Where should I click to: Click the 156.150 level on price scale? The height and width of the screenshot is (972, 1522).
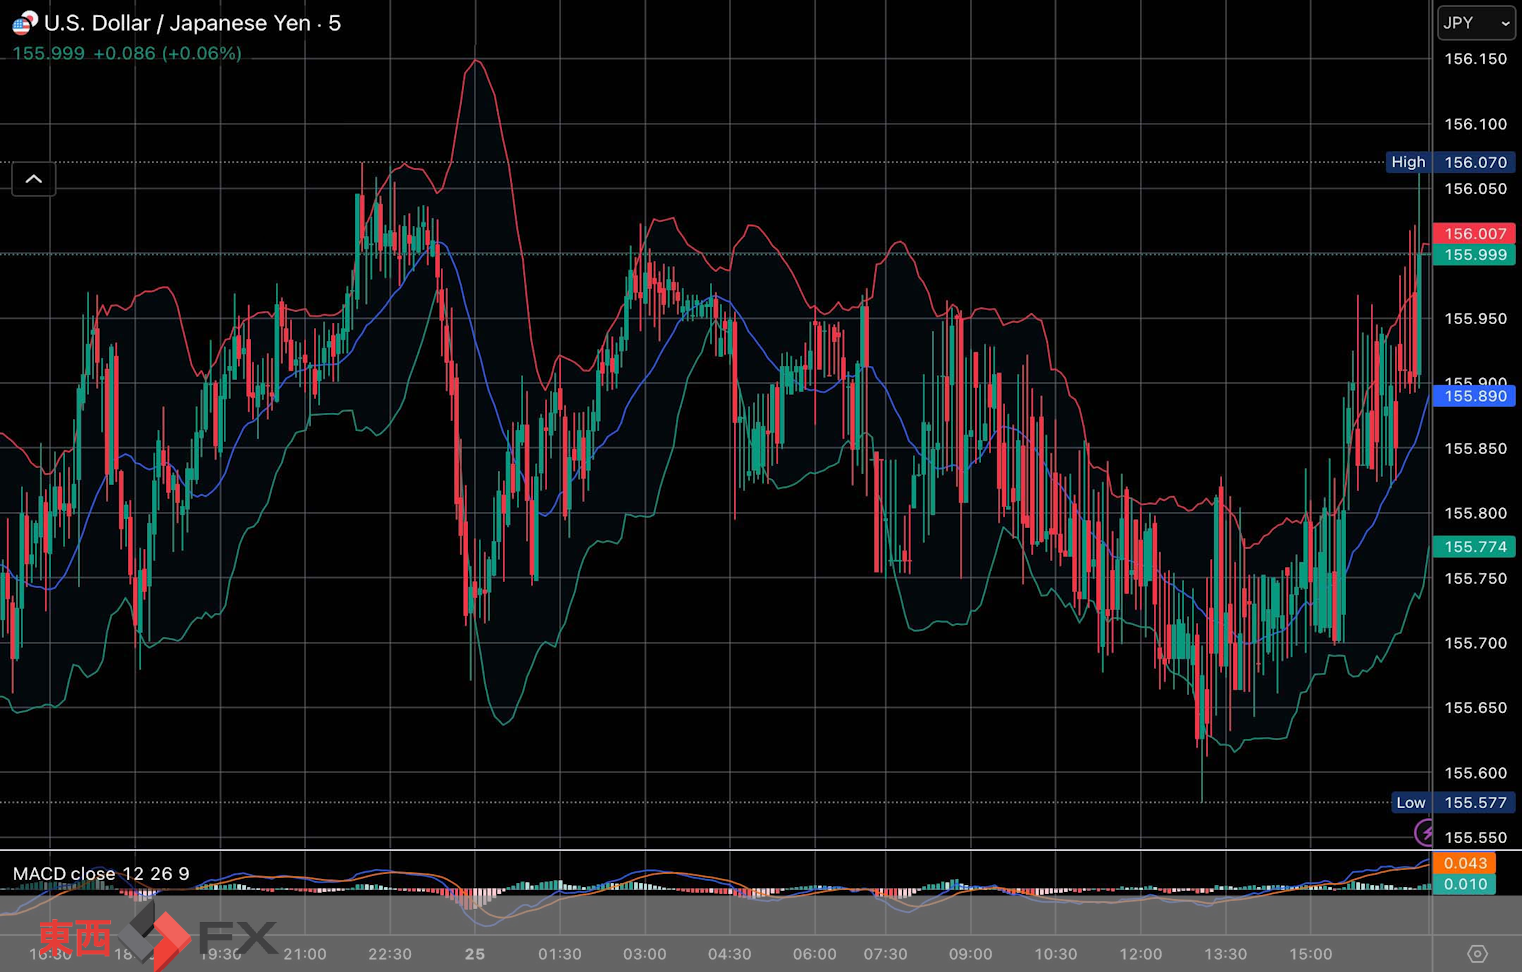1475,59
